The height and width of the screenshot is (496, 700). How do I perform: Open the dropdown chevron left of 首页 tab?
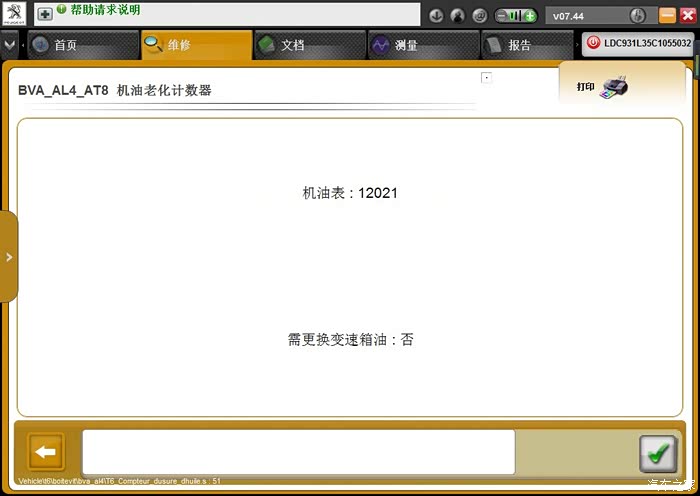[x=10, y=45]
